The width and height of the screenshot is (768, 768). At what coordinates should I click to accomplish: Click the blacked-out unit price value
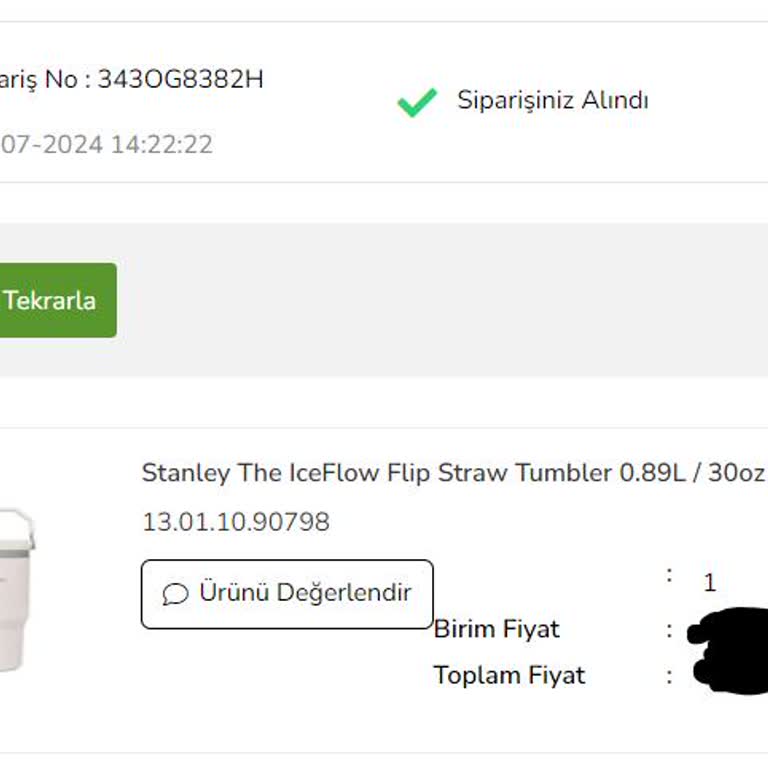tap(730, 630)
